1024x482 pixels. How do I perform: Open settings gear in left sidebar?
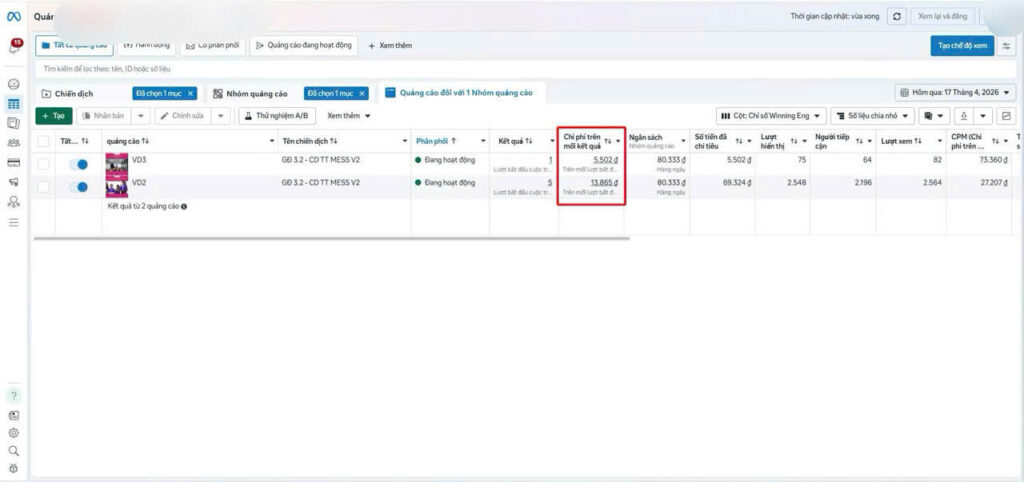pyautogui.click(x=14, y=433)
